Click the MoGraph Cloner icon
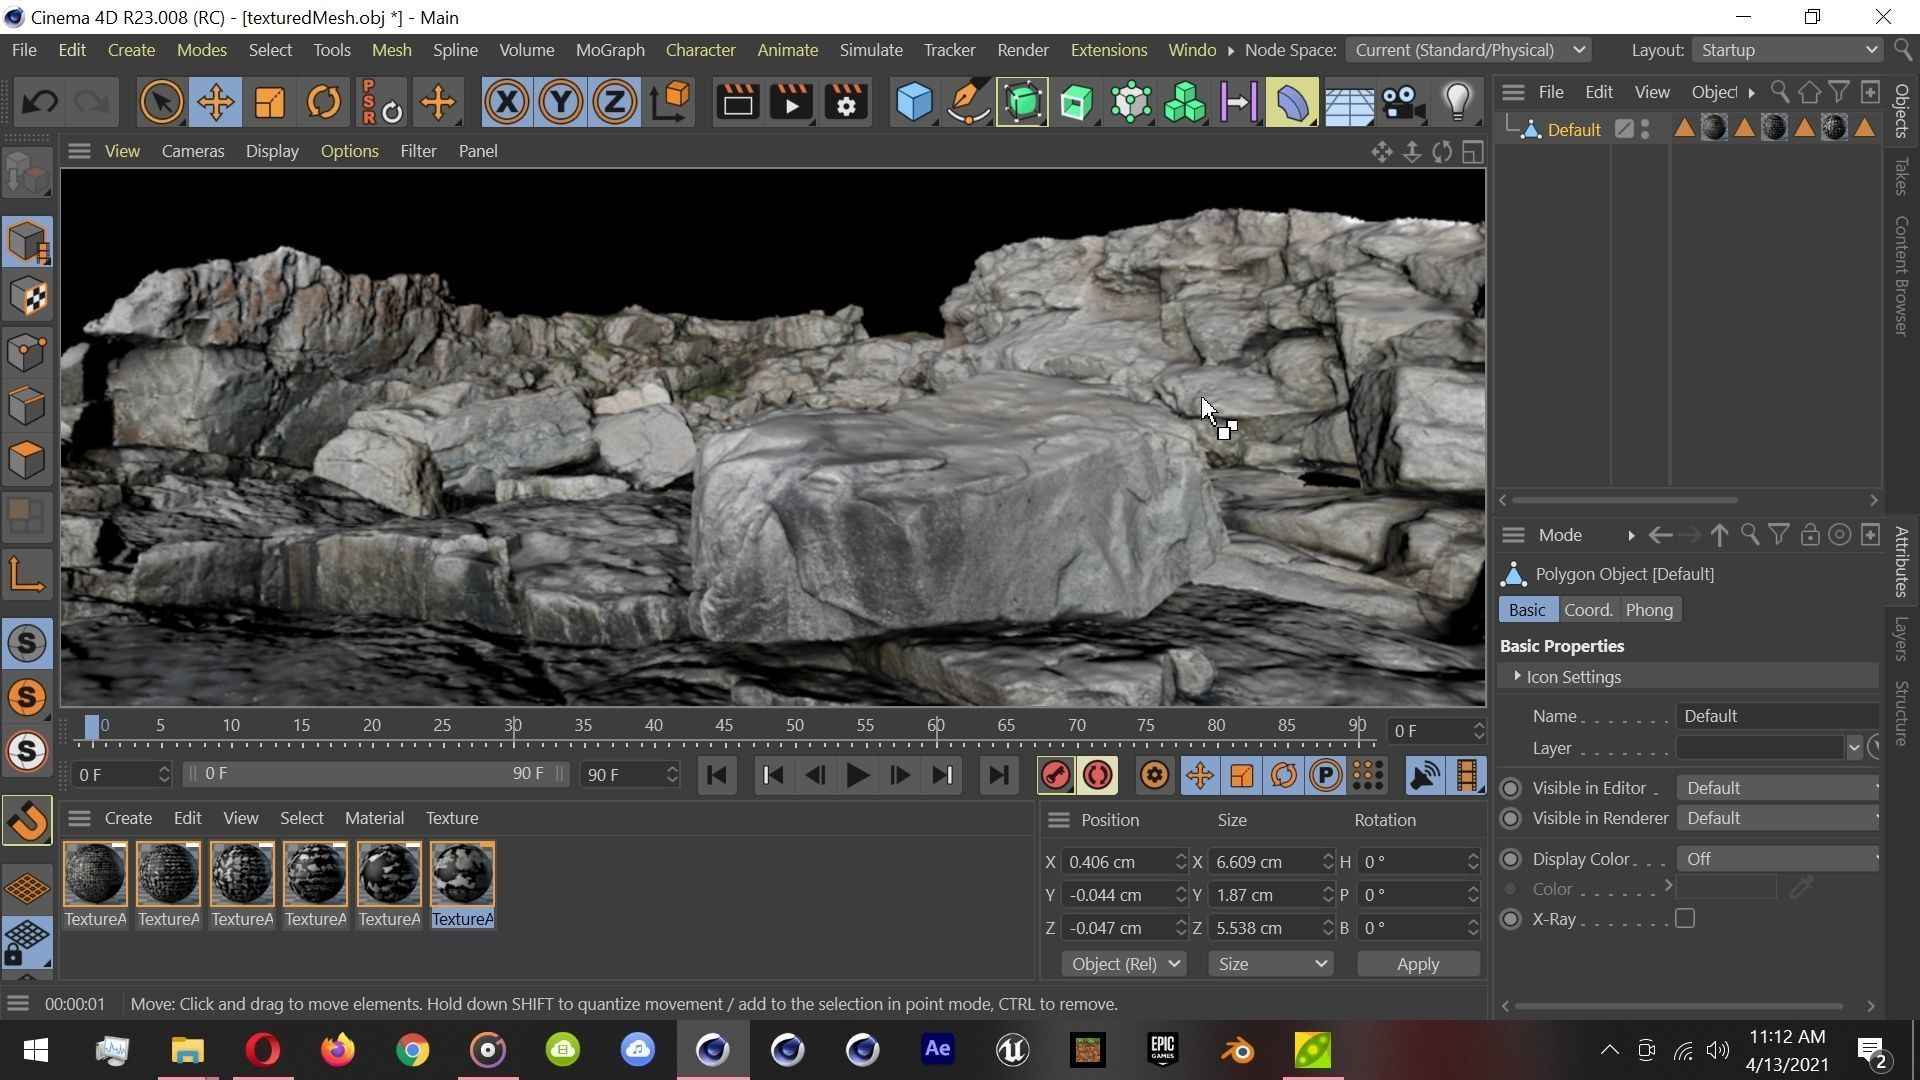The image size is (1920, 1080). [x=1184, y=102]
